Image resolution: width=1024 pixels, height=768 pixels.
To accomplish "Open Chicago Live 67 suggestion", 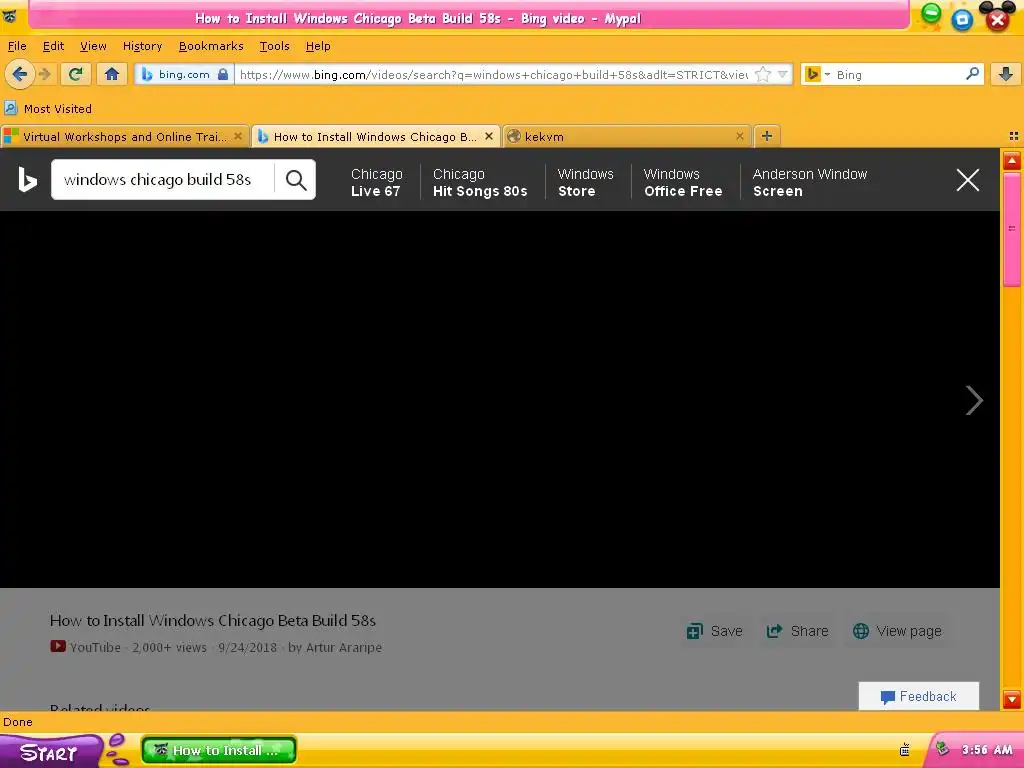I will click(x=376, y=182).
